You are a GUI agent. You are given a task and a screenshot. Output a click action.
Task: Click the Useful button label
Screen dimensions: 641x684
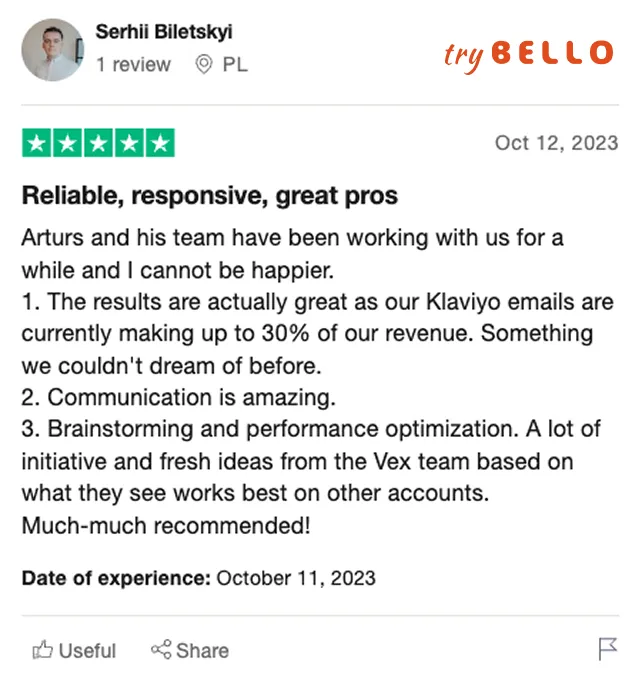pyautogui.click(x=87, y=650)
